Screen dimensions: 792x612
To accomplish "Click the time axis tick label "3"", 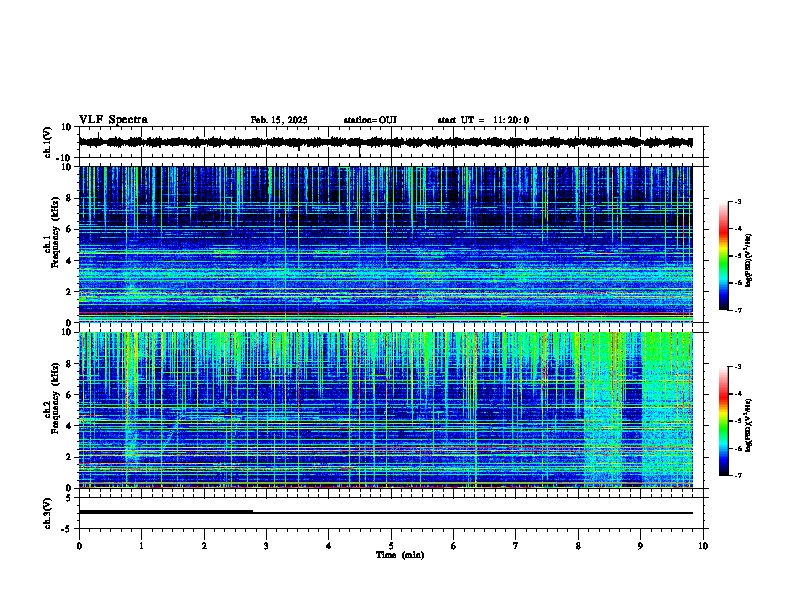I will click(266, 546).
